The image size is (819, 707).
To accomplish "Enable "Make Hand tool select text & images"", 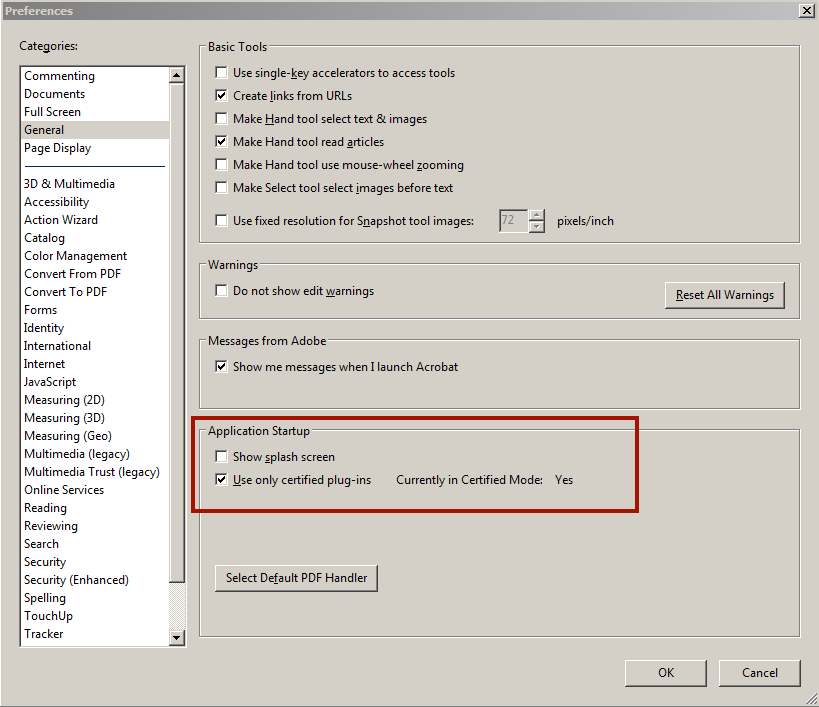I will (x=221, y=119).
